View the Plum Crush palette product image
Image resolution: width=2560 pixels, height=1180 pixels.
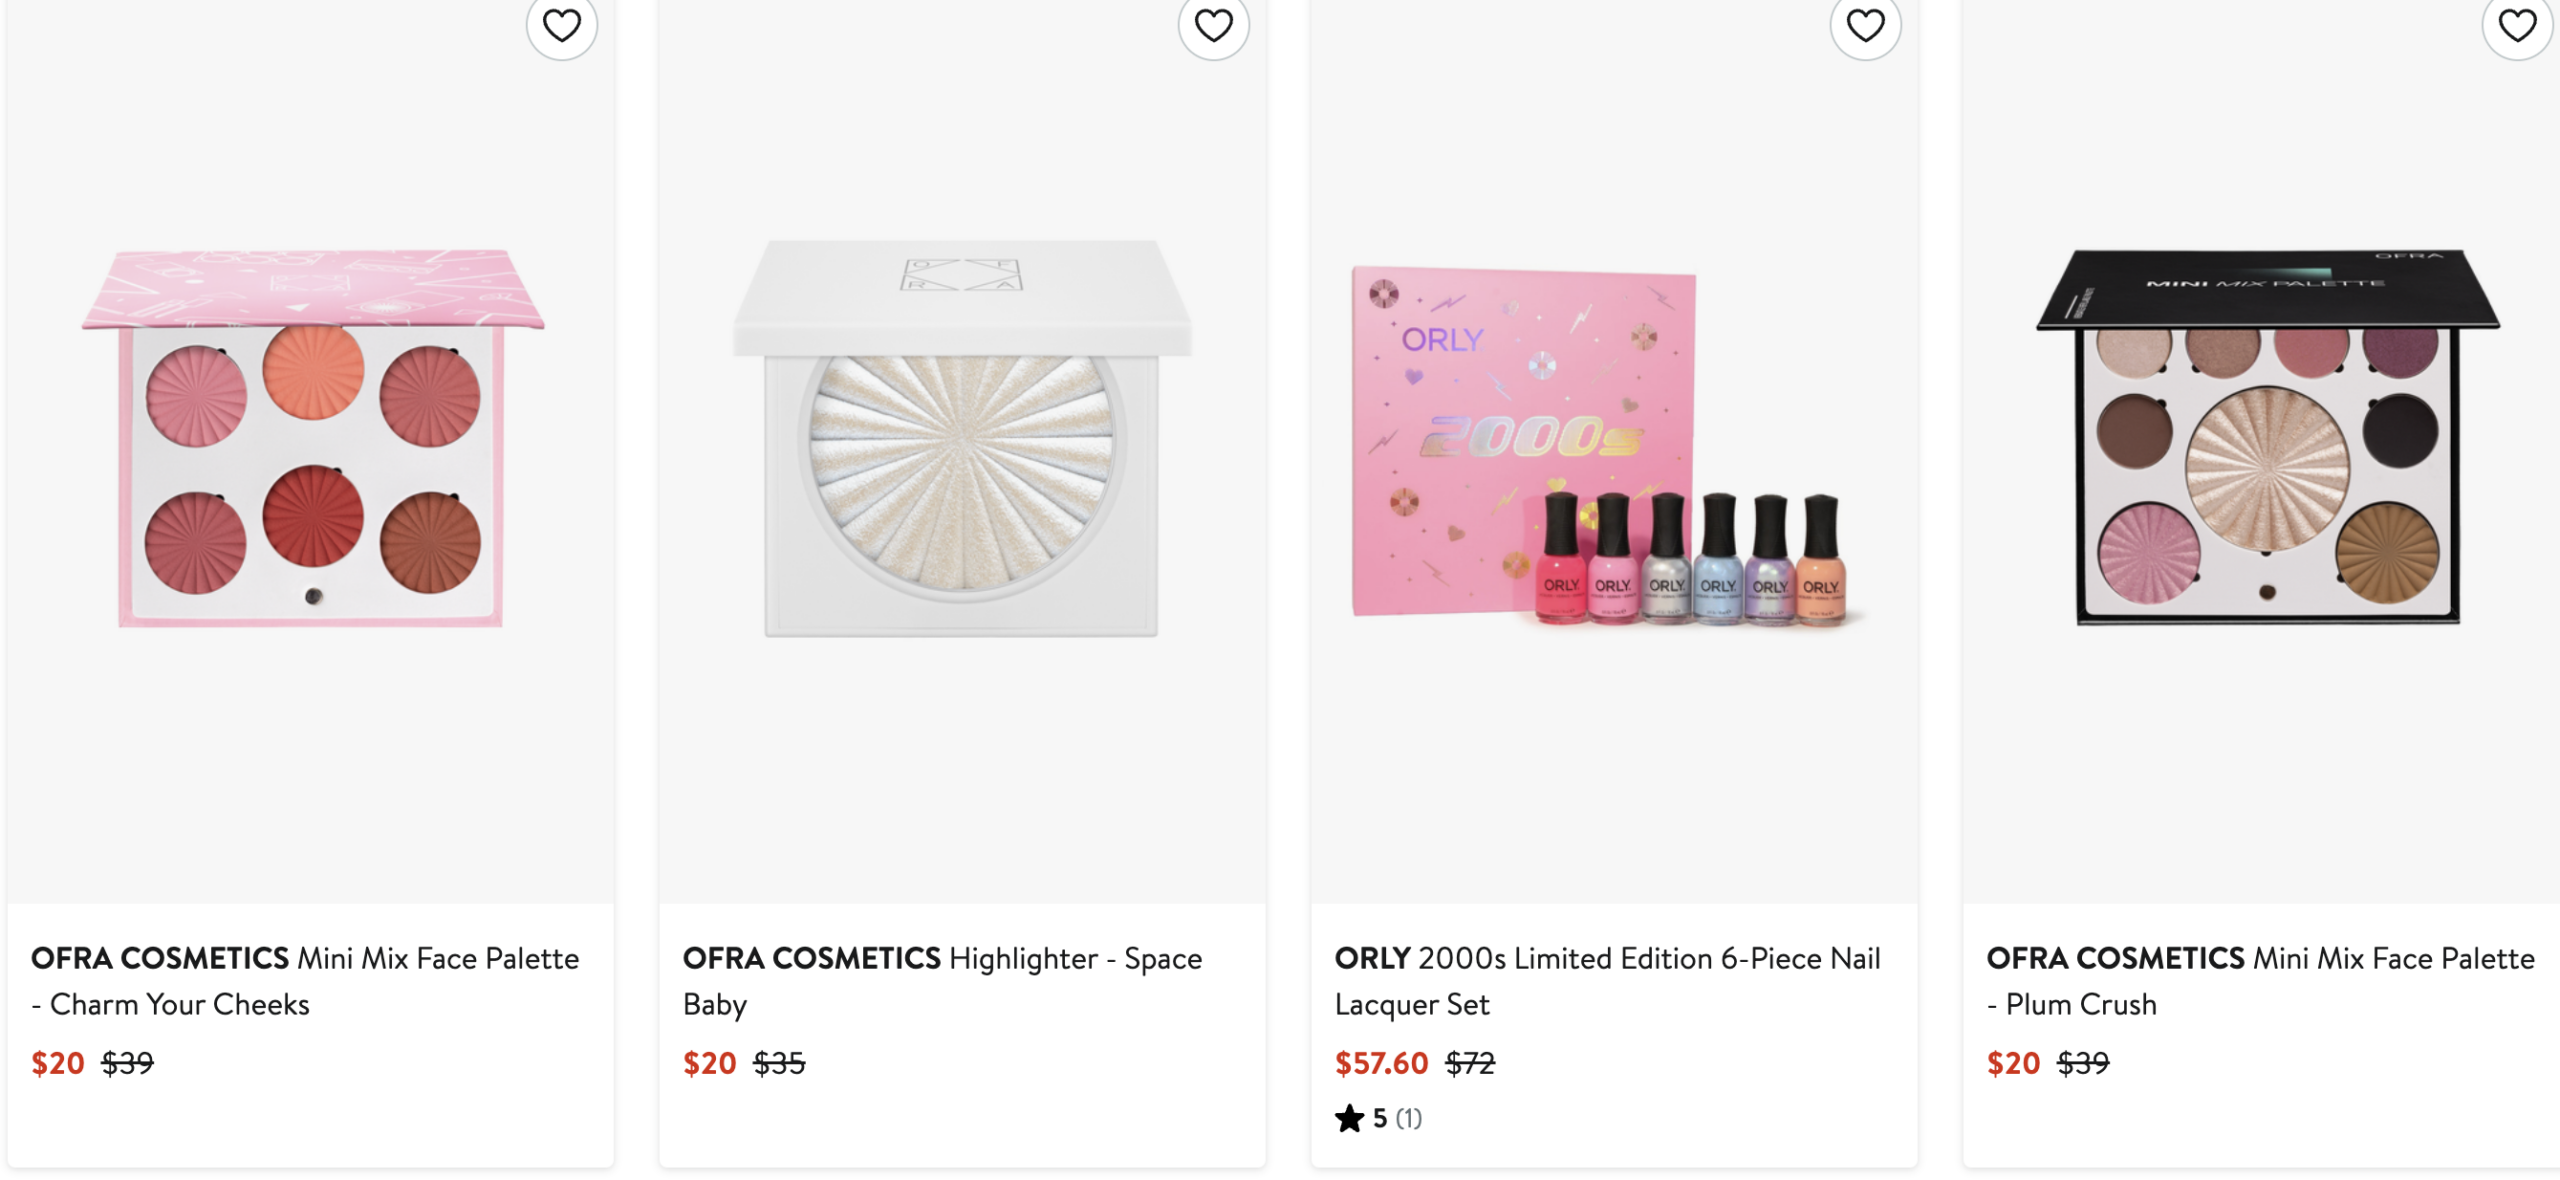[2268, 436]
